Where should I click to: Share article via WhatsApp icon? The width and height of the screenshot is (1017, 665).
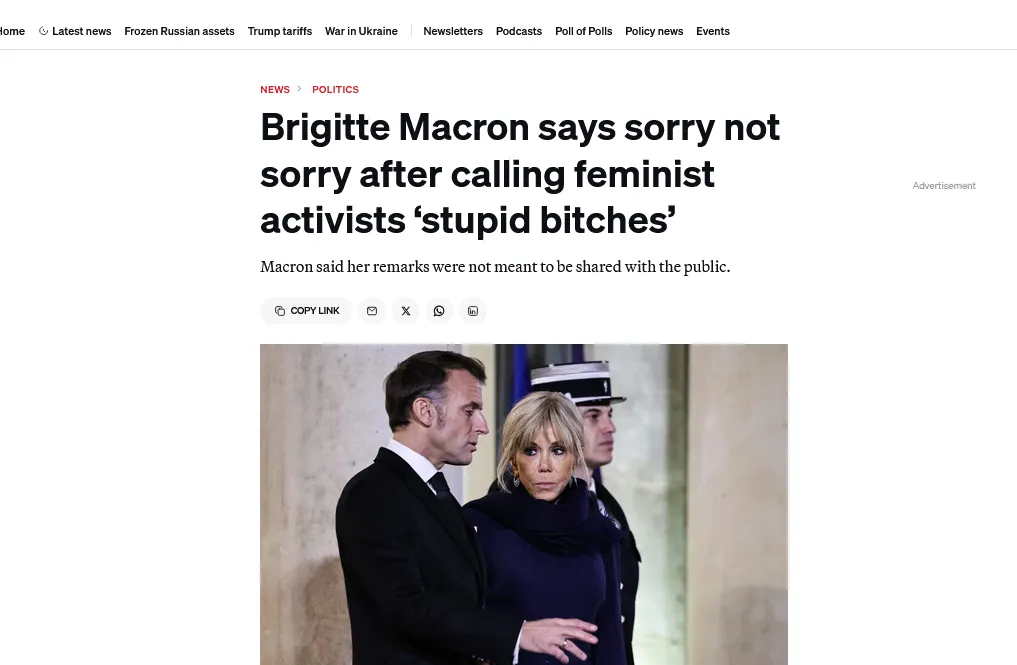pyautogui.click(x=439, y=311)
